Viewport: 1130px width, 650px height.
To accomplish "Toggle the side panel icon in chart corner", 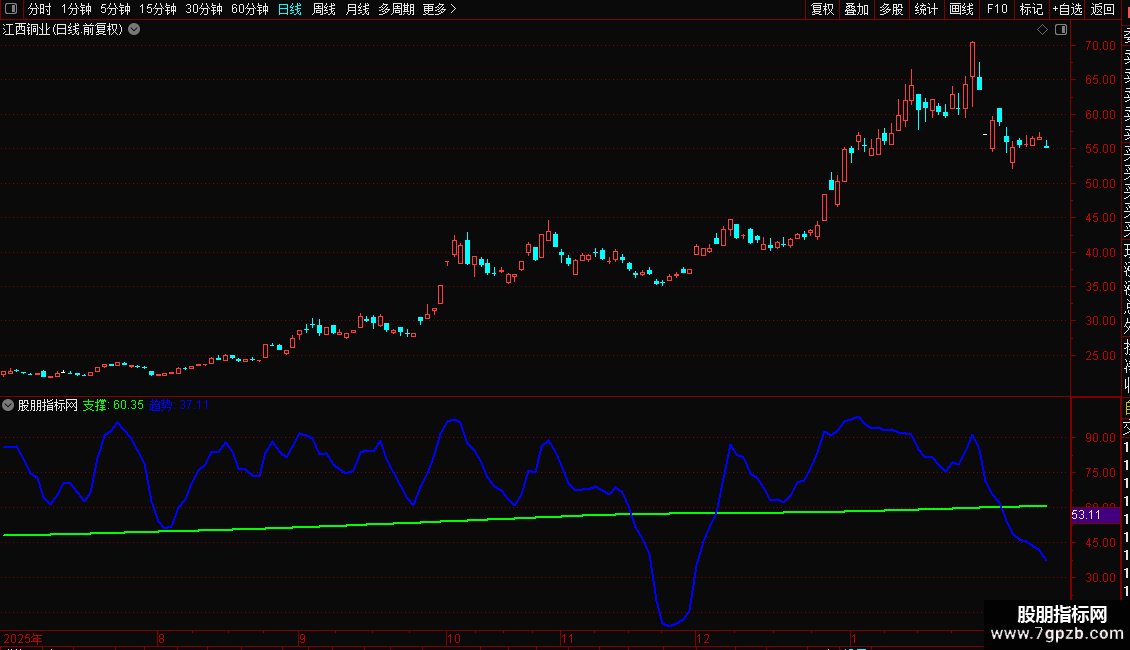I will 1061,30.
